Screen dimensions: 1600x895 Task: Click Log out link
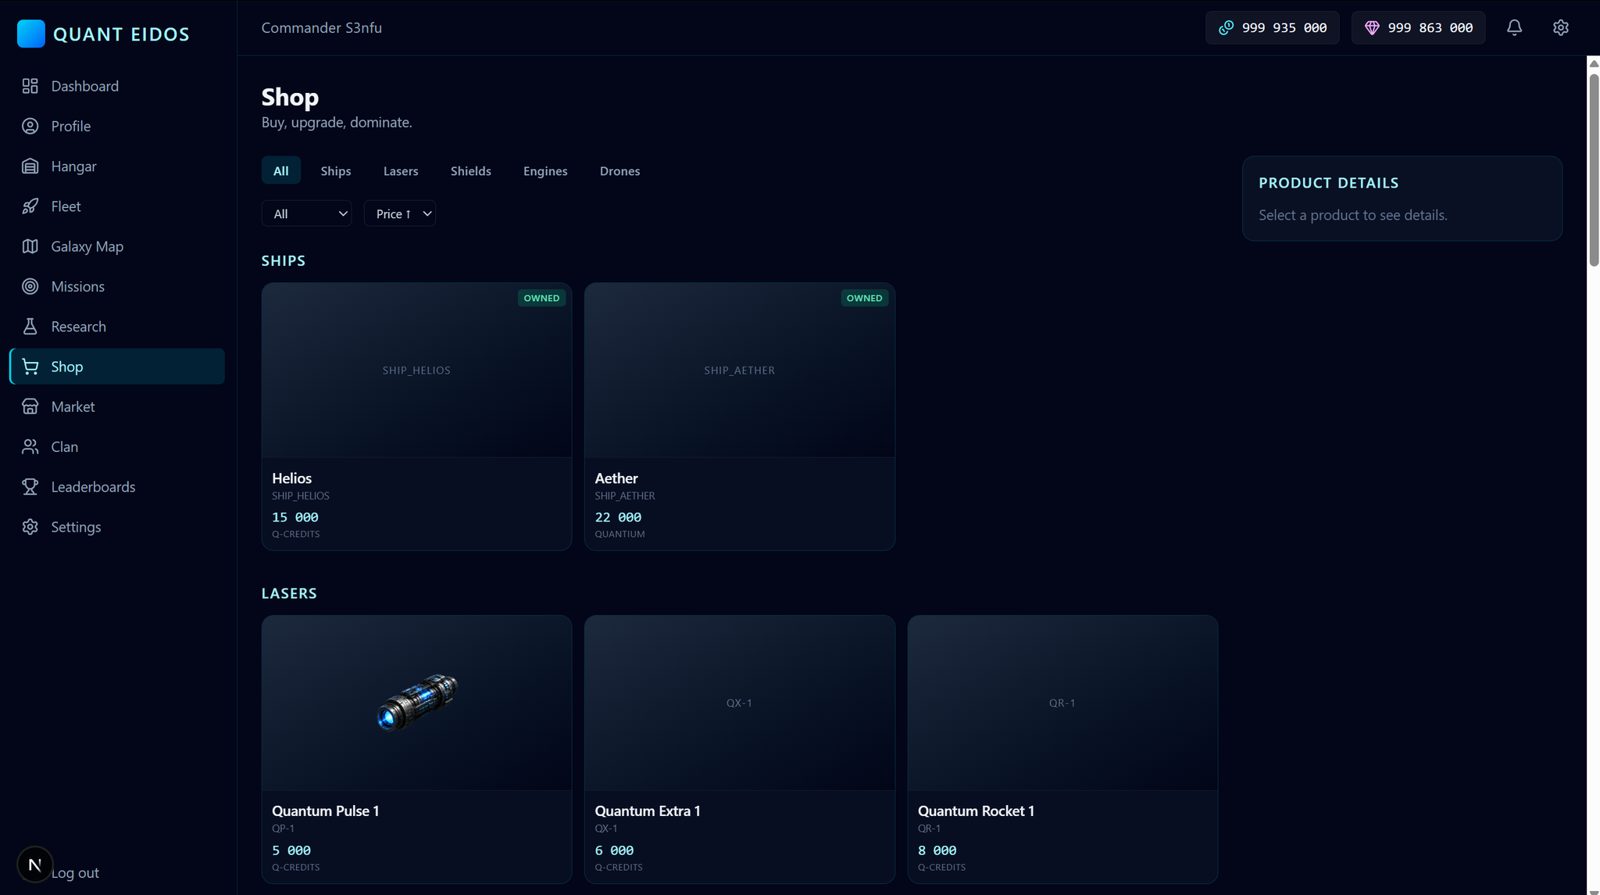pyautogui.click(x=76, y=873)
